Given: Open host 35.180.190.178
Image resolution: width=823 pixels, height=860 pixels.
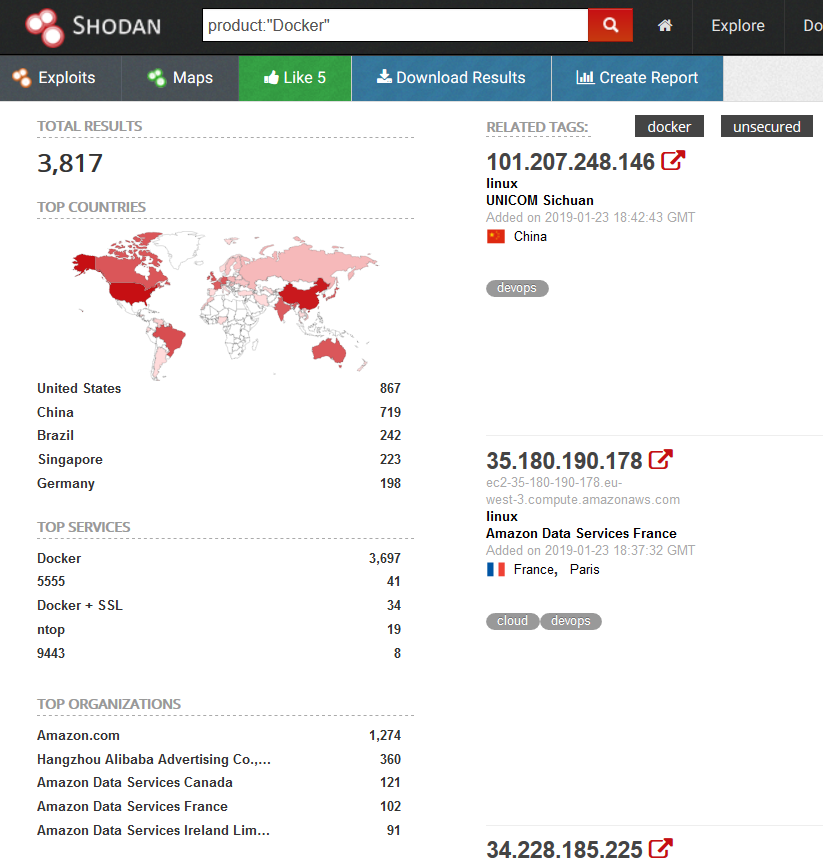Looking at the screenshot, I should [564, 461].
